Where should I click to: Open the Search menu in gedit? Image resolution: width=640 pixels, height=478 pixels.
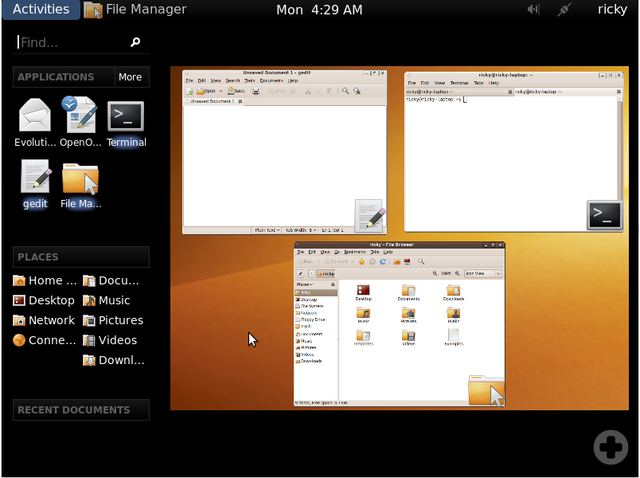[233, 80]
